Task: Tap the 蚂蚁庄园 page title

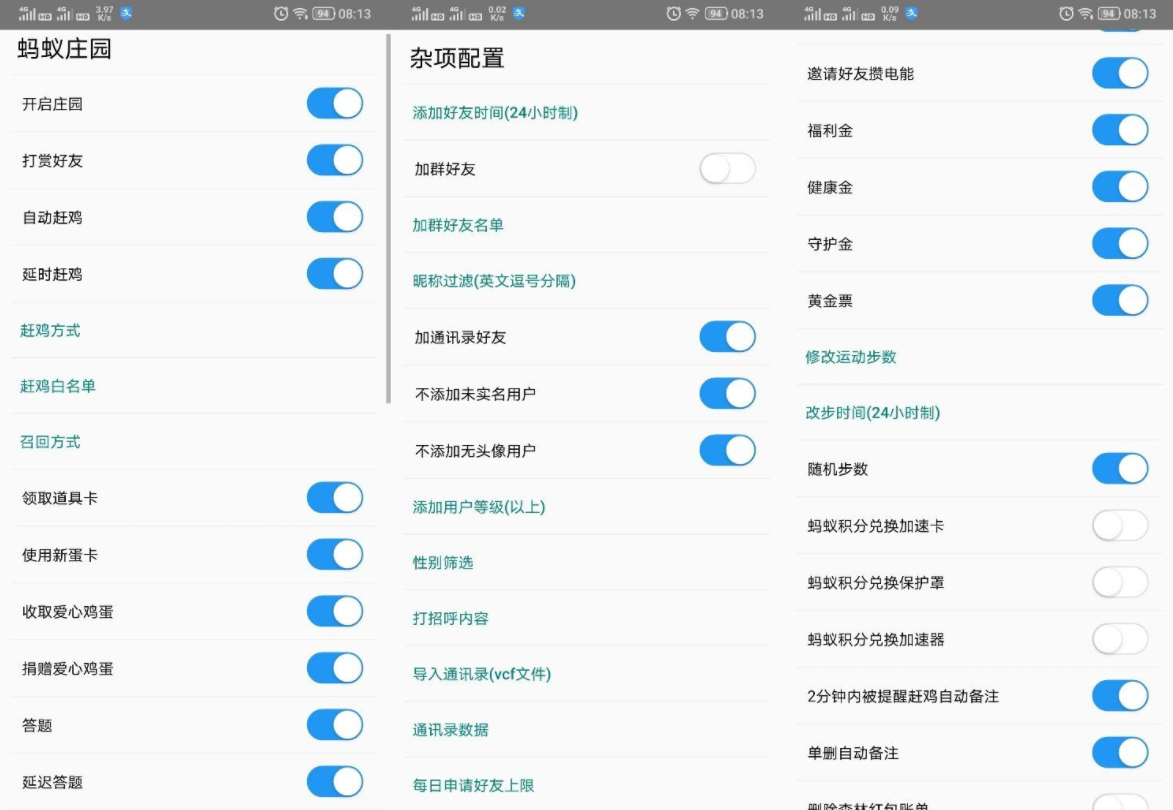Action: pos(64,49)
